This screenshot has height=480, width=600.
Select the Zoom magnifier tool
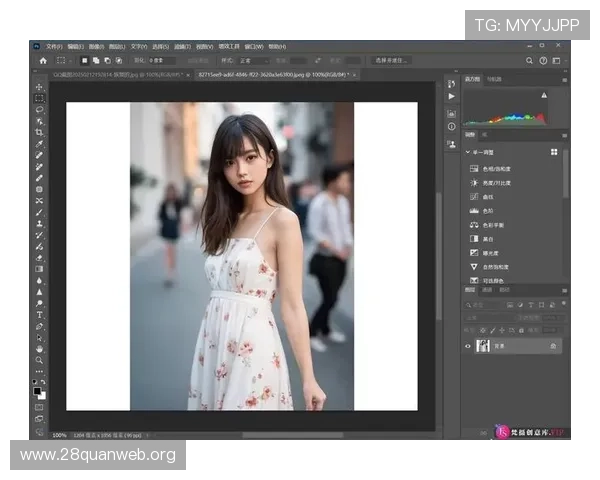coord(40,359)
